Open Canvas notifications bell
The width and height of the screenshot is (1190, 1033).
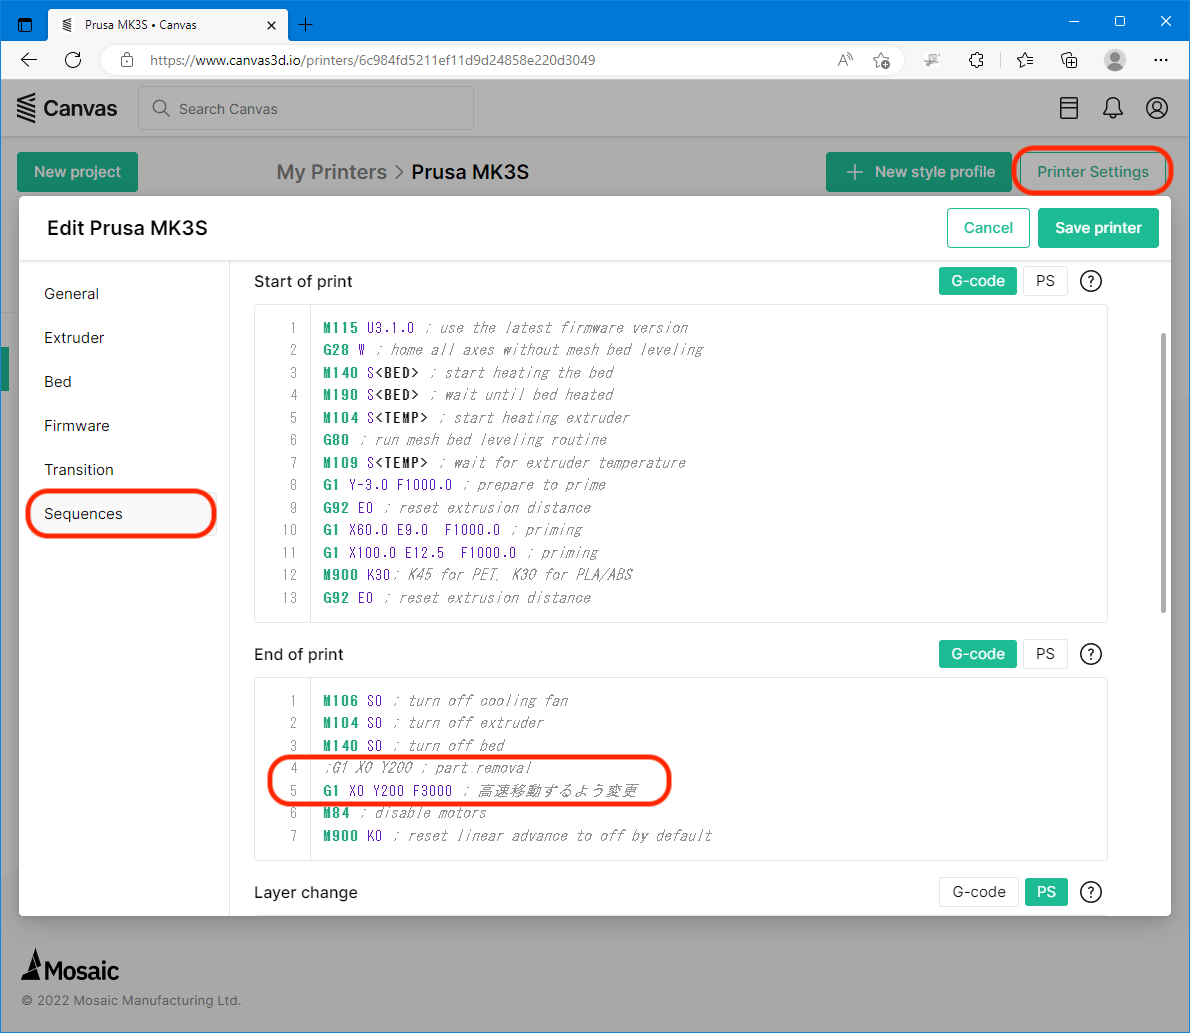pyautogui.click(x=1113, y=108)
